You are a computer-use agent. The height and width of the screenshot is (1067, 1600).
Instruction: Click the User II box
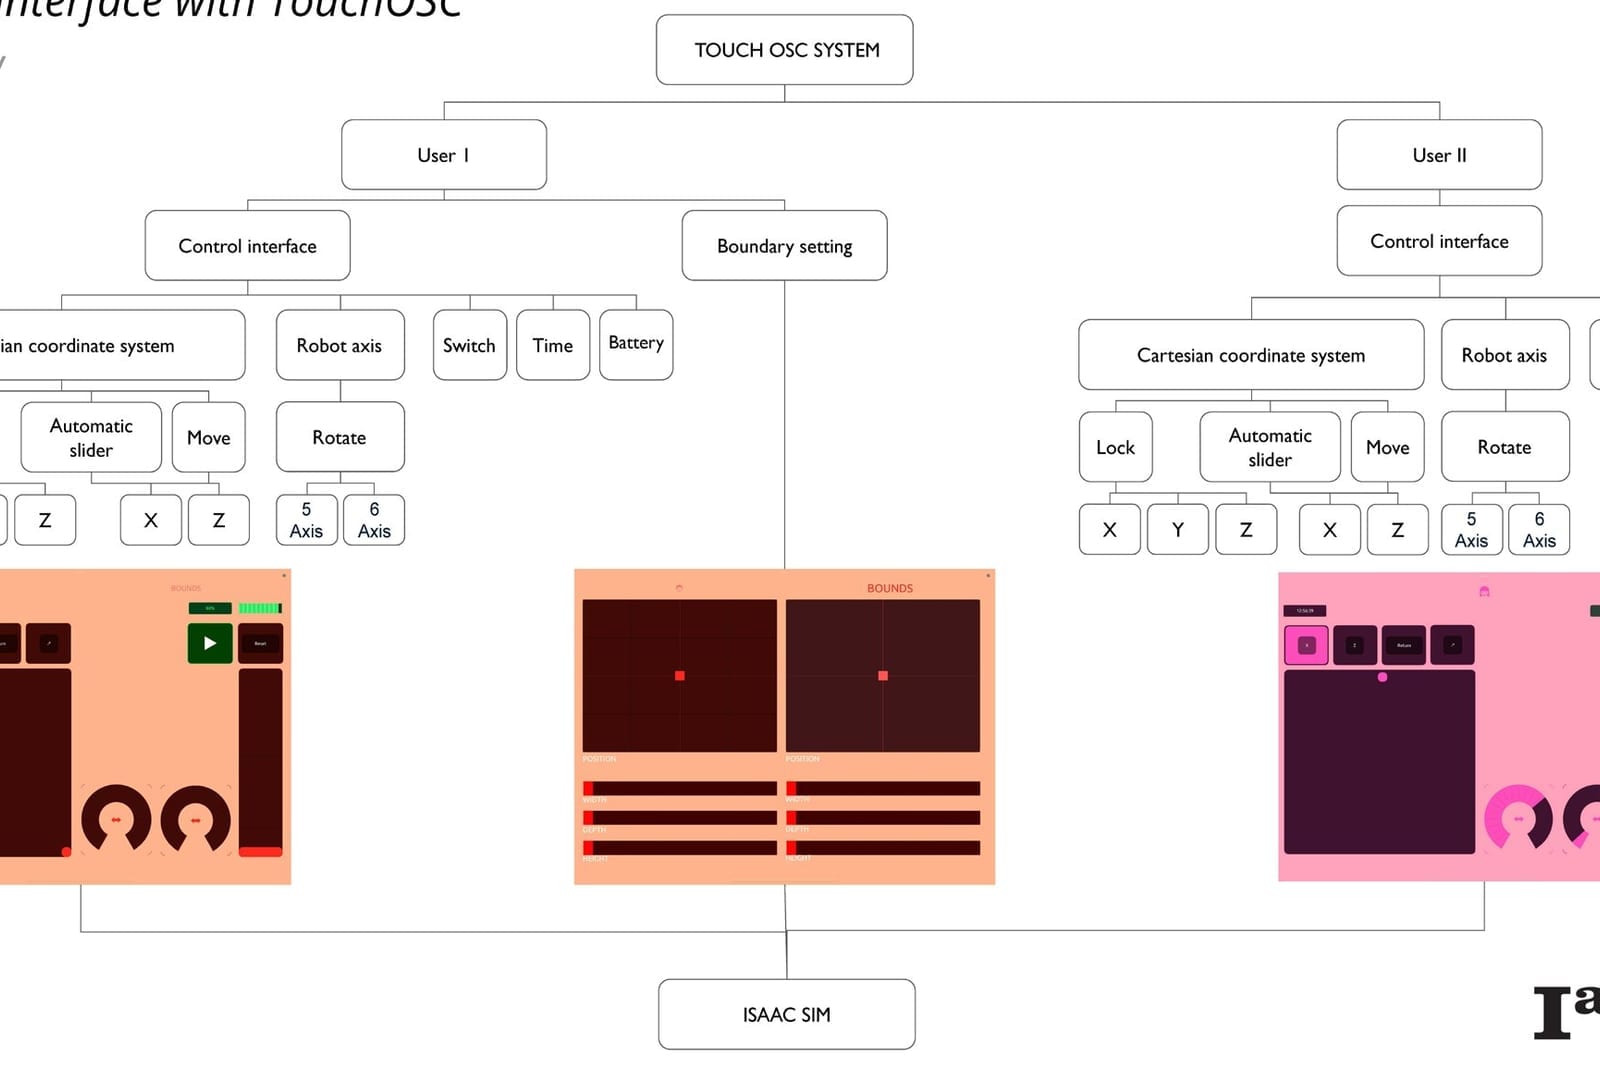click(x=1439, y=155)
